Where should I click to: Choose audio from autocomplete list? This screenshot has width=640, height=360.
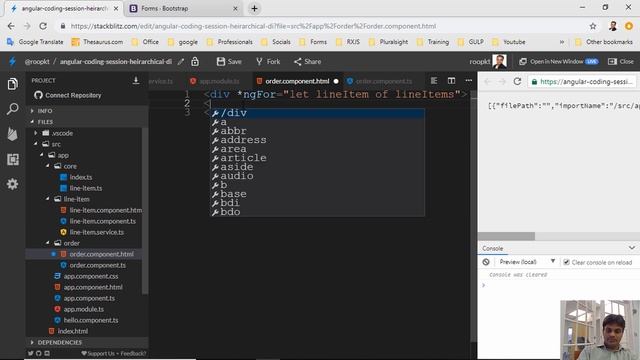317,176
